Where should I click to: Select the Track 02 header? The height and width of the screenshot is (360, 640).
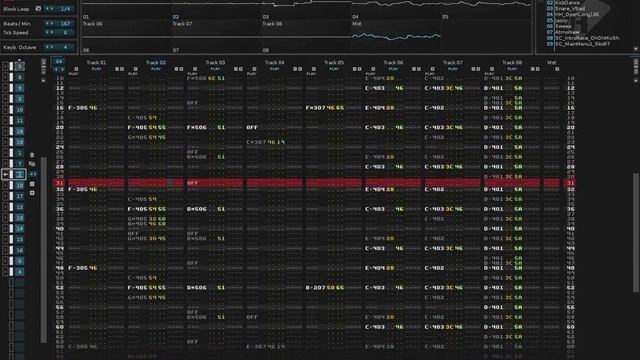[x=156, y=62]
